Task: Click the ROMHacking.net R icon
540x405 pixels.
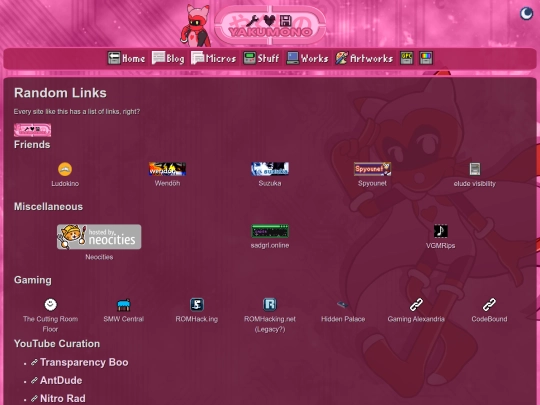Action: click(x=270, y=304)
